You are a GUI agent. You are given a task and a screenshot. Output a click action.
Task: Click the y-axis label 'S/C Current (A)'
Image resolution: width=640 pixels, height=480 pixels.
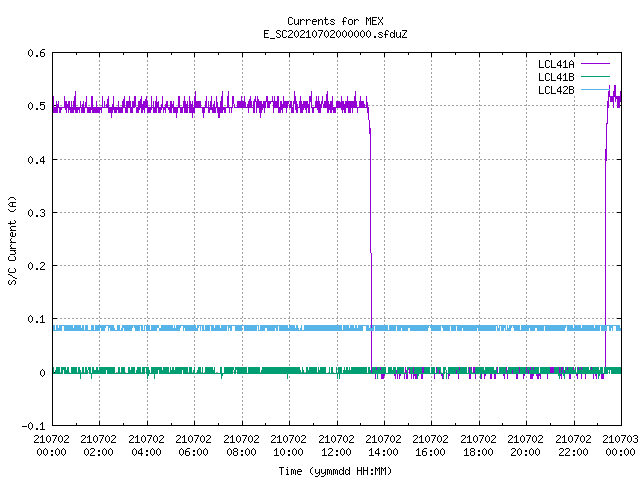pos(13,240)
